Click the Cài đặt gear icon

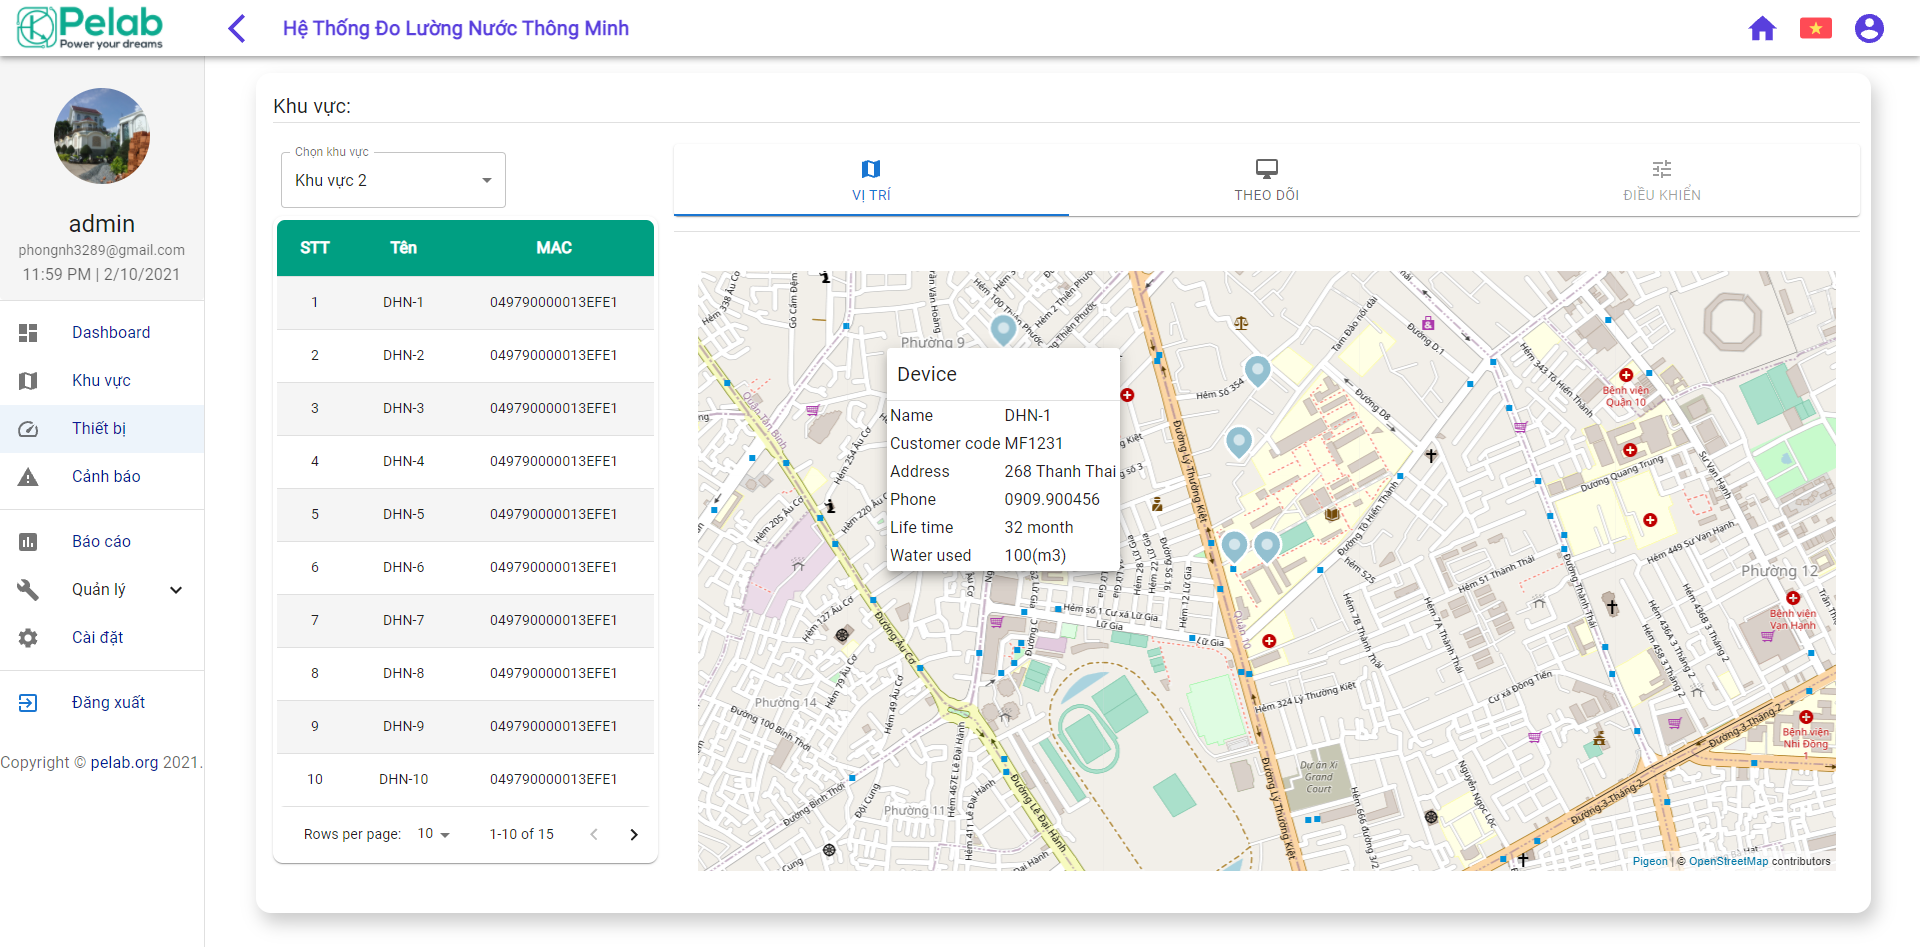(x=28, y=638)
